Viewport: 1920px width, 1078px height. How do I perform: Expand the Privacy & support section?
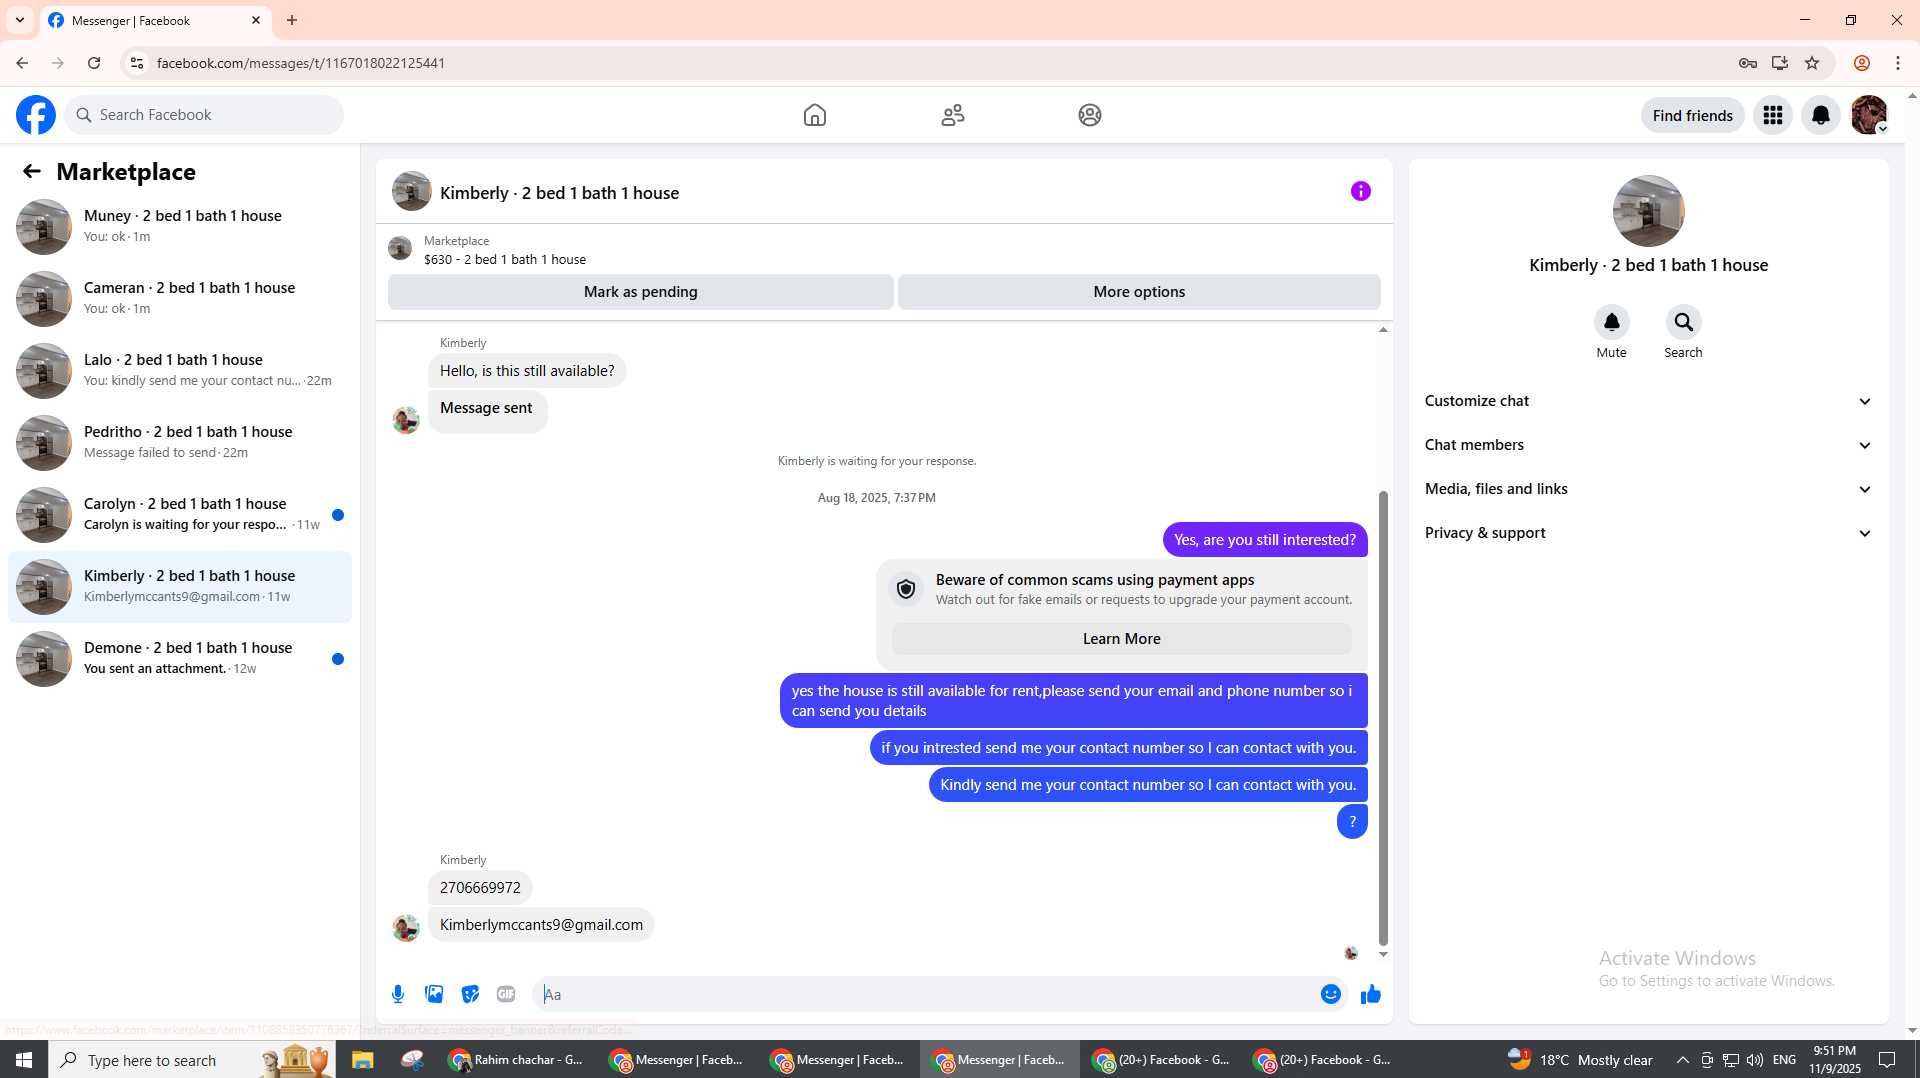(1648, 533)
